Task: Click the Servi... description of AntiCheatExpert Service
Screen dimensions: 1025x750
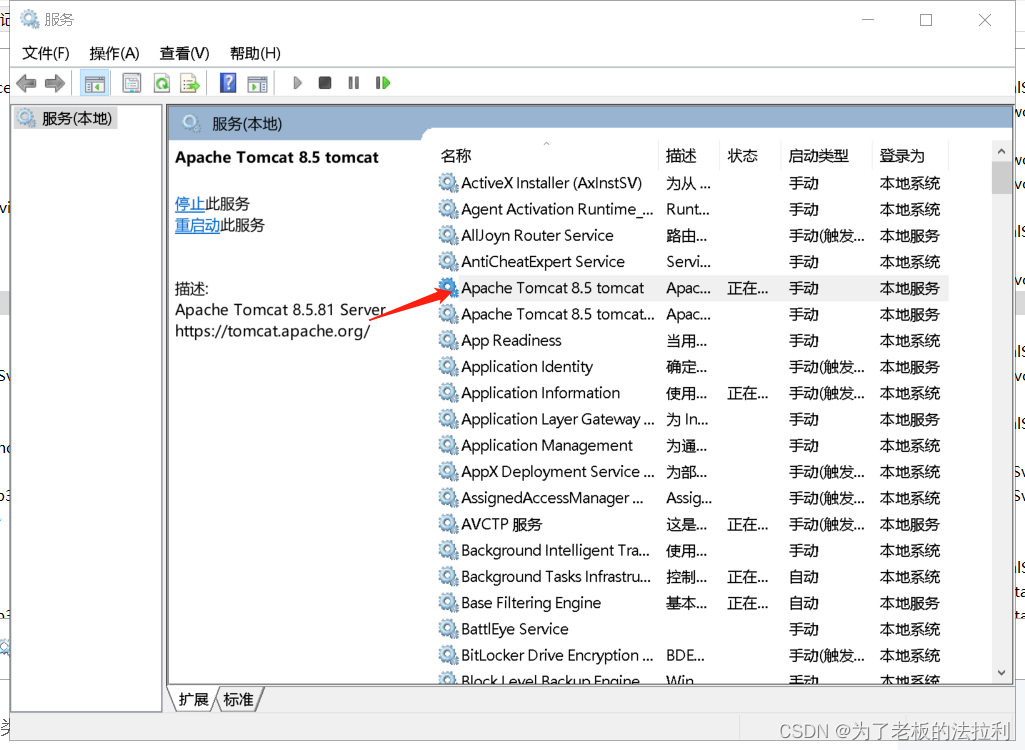Action: (688, 261)
